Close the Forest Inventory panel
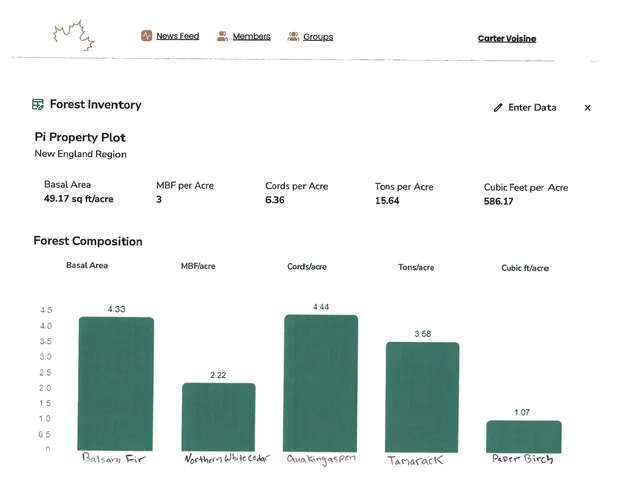This screenshot has height=480, width=620. (587, 107)
